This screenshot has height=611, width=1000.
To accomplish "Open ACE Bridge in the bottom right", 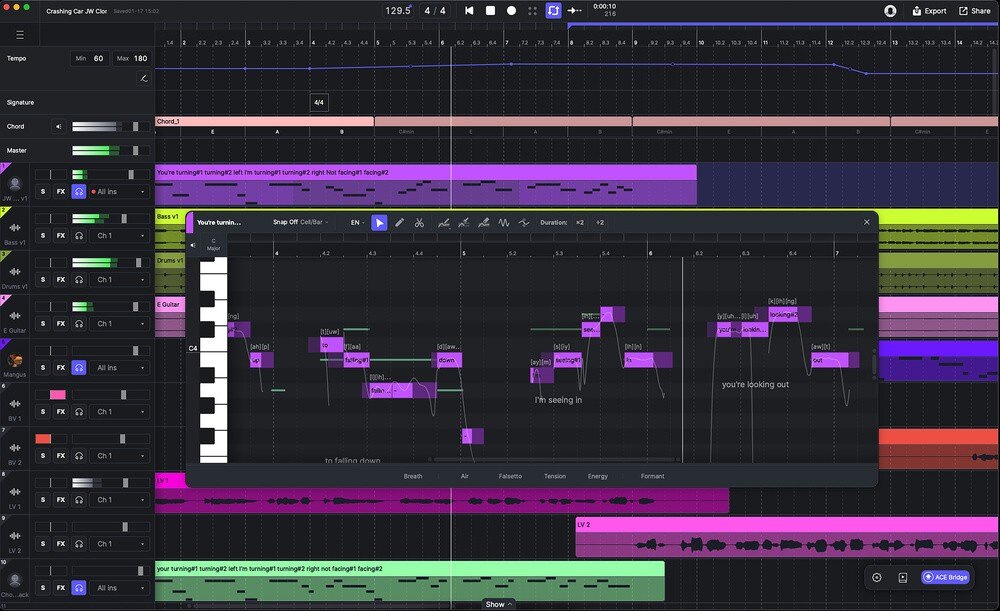I will point(945,577).
